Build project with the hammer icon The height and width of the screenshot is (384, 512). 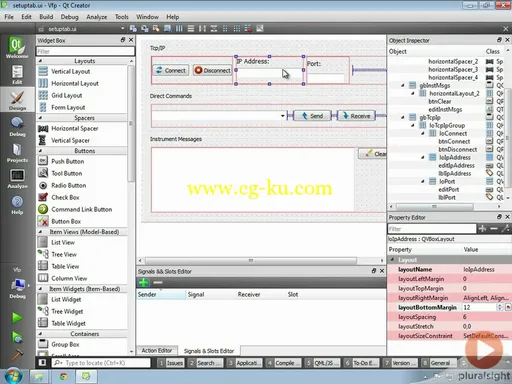point(17,355)
